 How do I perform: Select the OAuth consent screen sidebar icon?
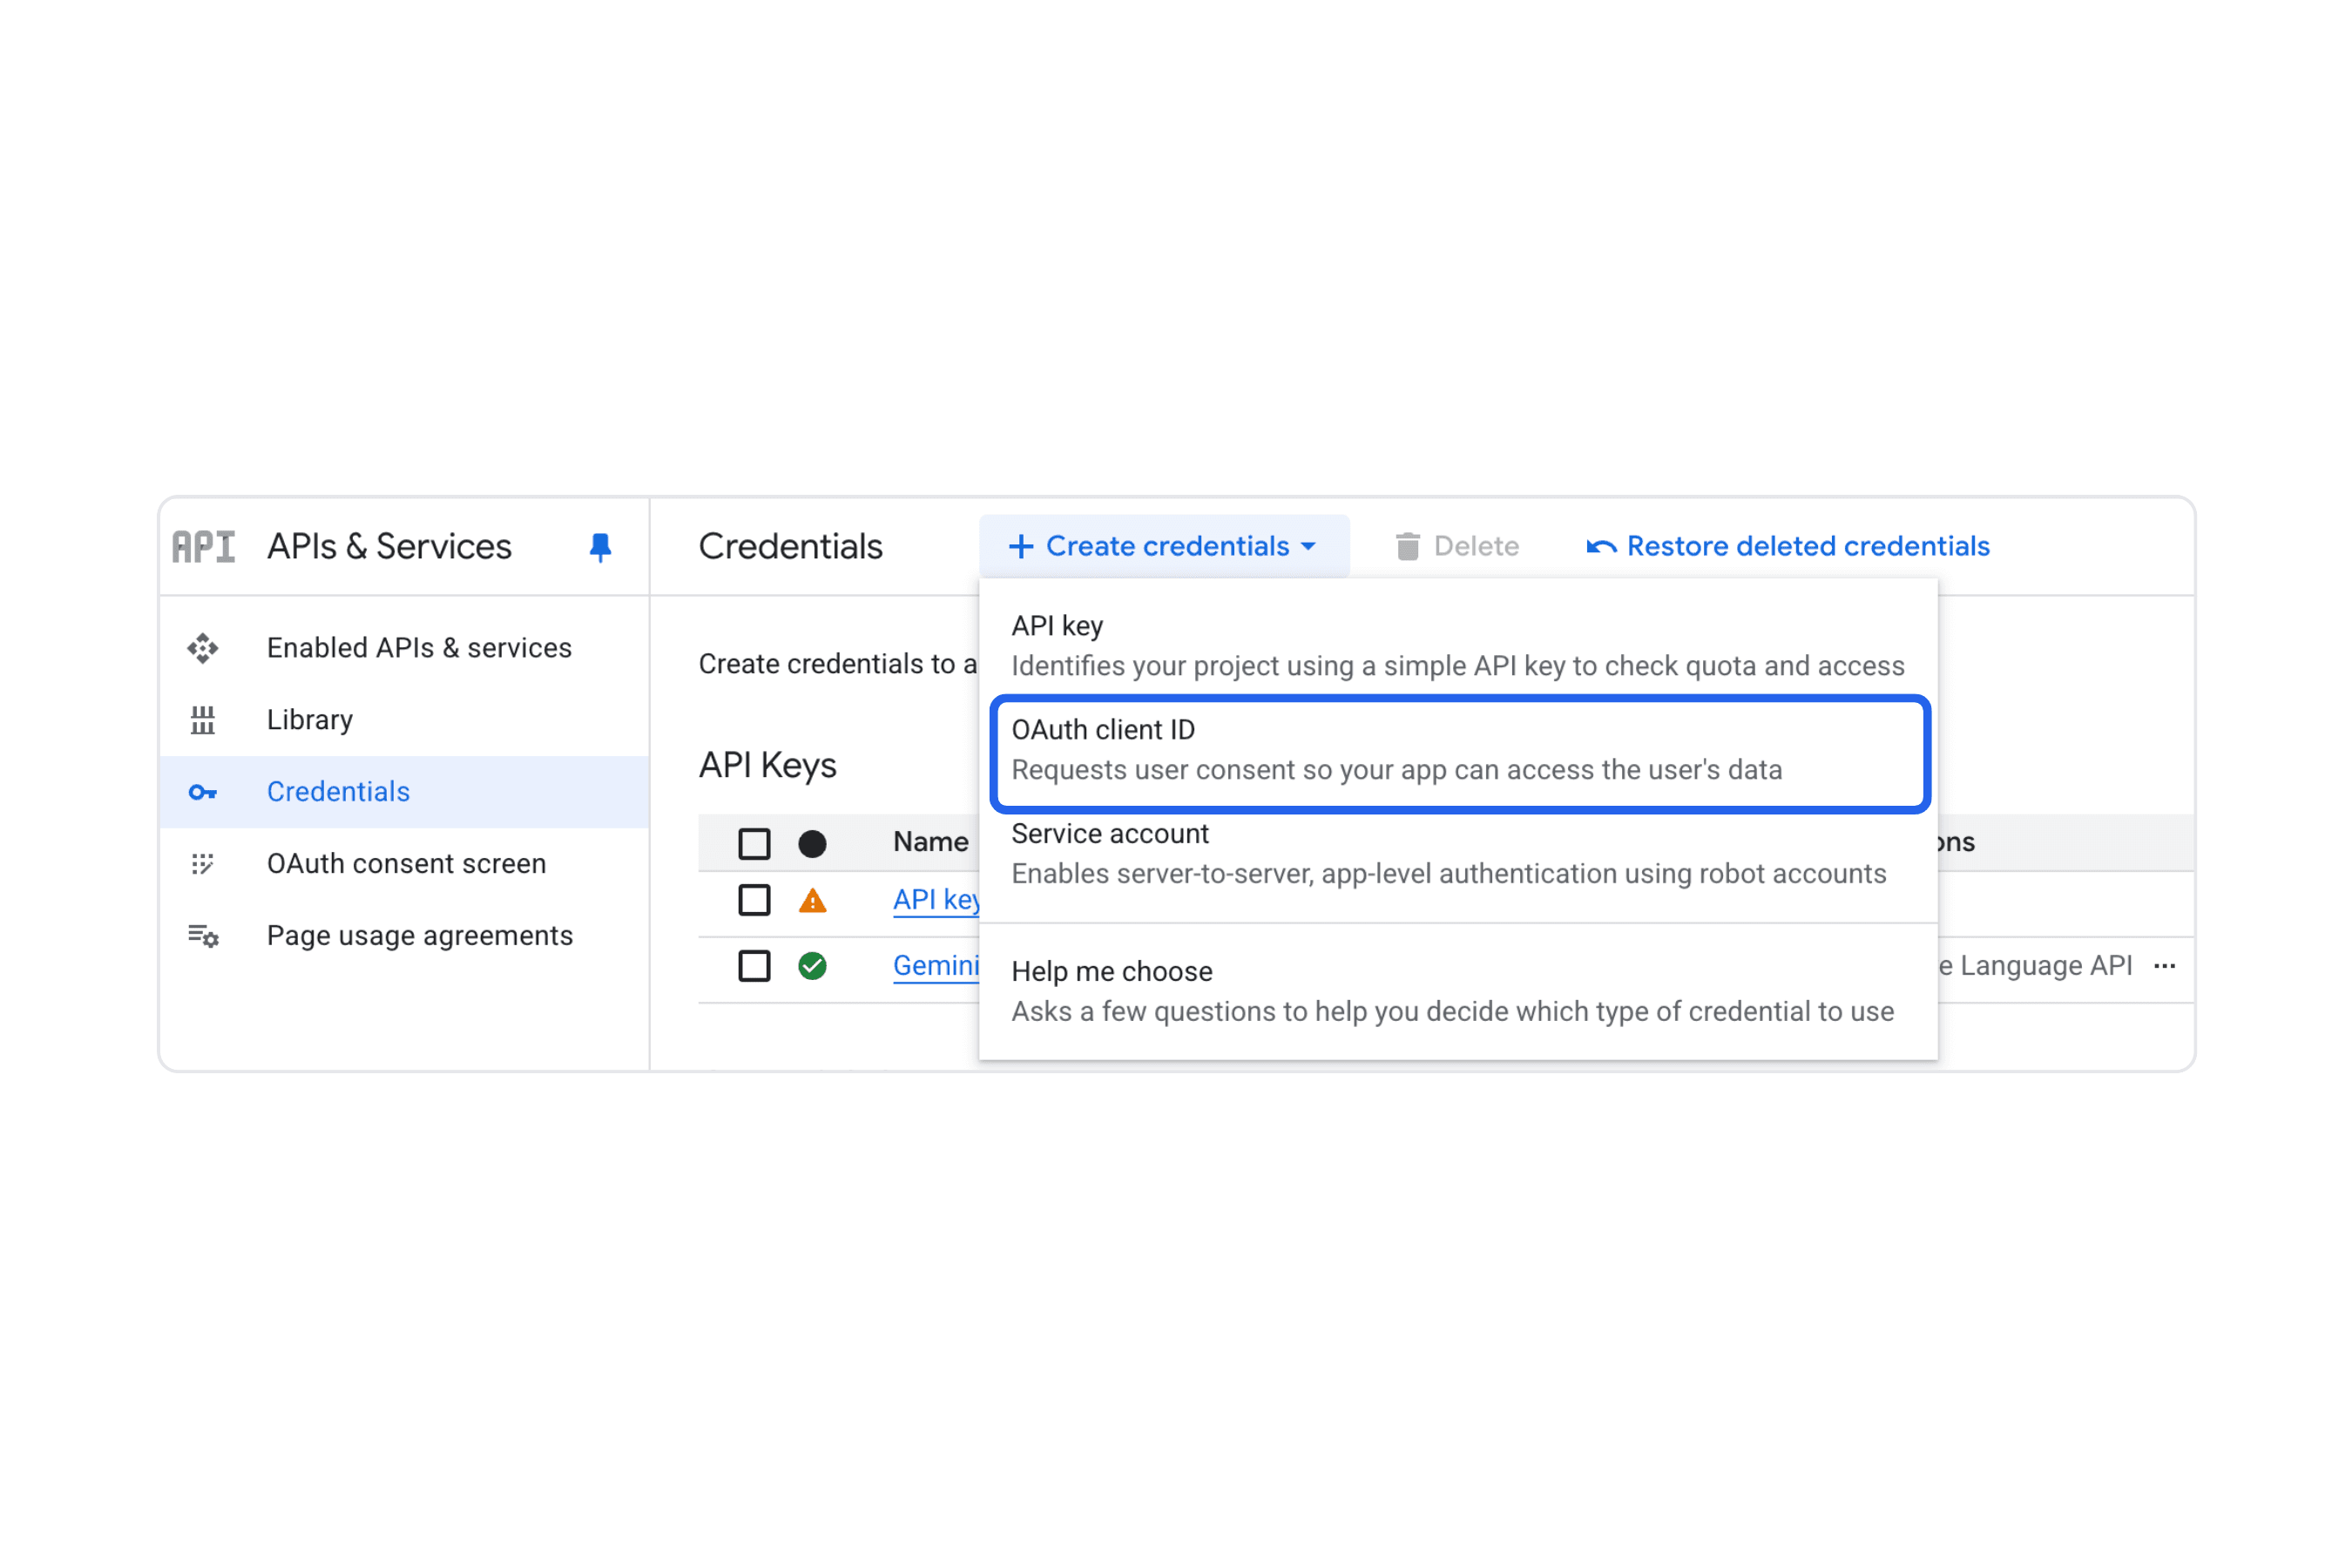pos(203,863)
